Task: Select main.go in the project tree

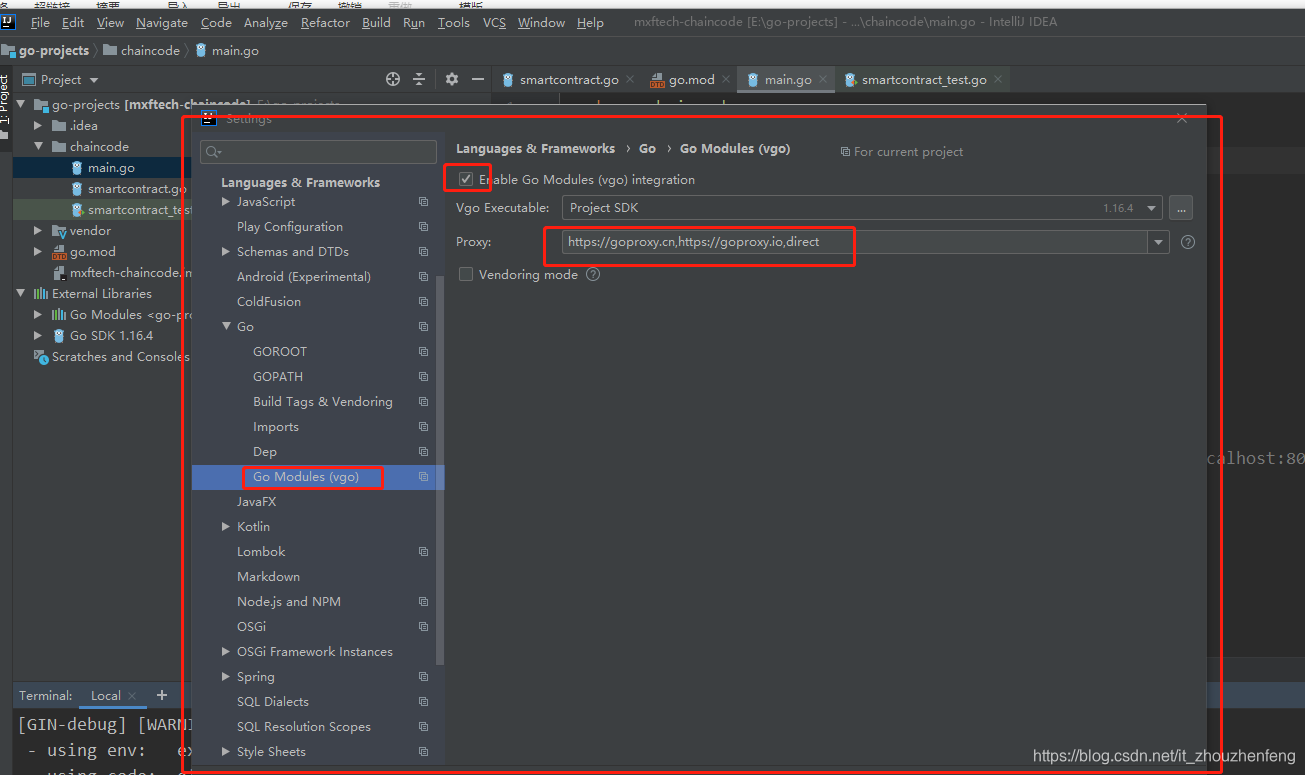Action: click(x=111, y=168)
